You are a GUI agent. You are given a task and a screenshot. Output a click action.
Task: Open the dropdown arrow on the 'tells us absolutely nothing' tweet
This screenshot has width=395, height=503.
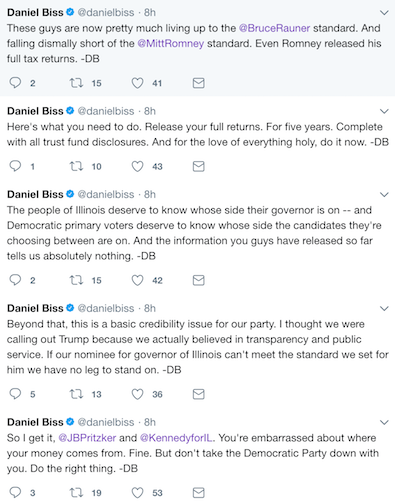click(384, 195)
